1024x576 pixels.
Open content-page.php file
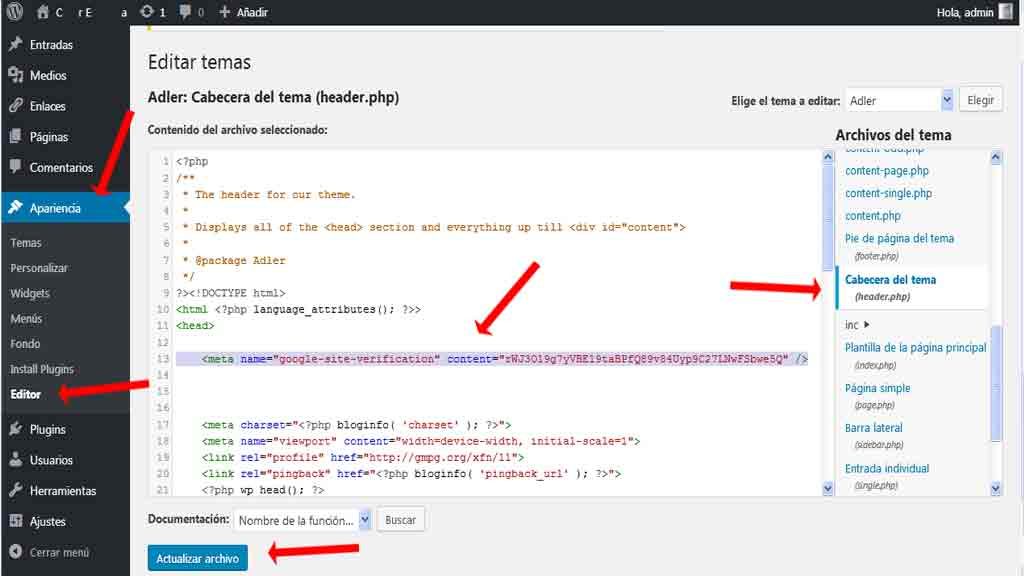pyautogui.click(x=886, y=170)
